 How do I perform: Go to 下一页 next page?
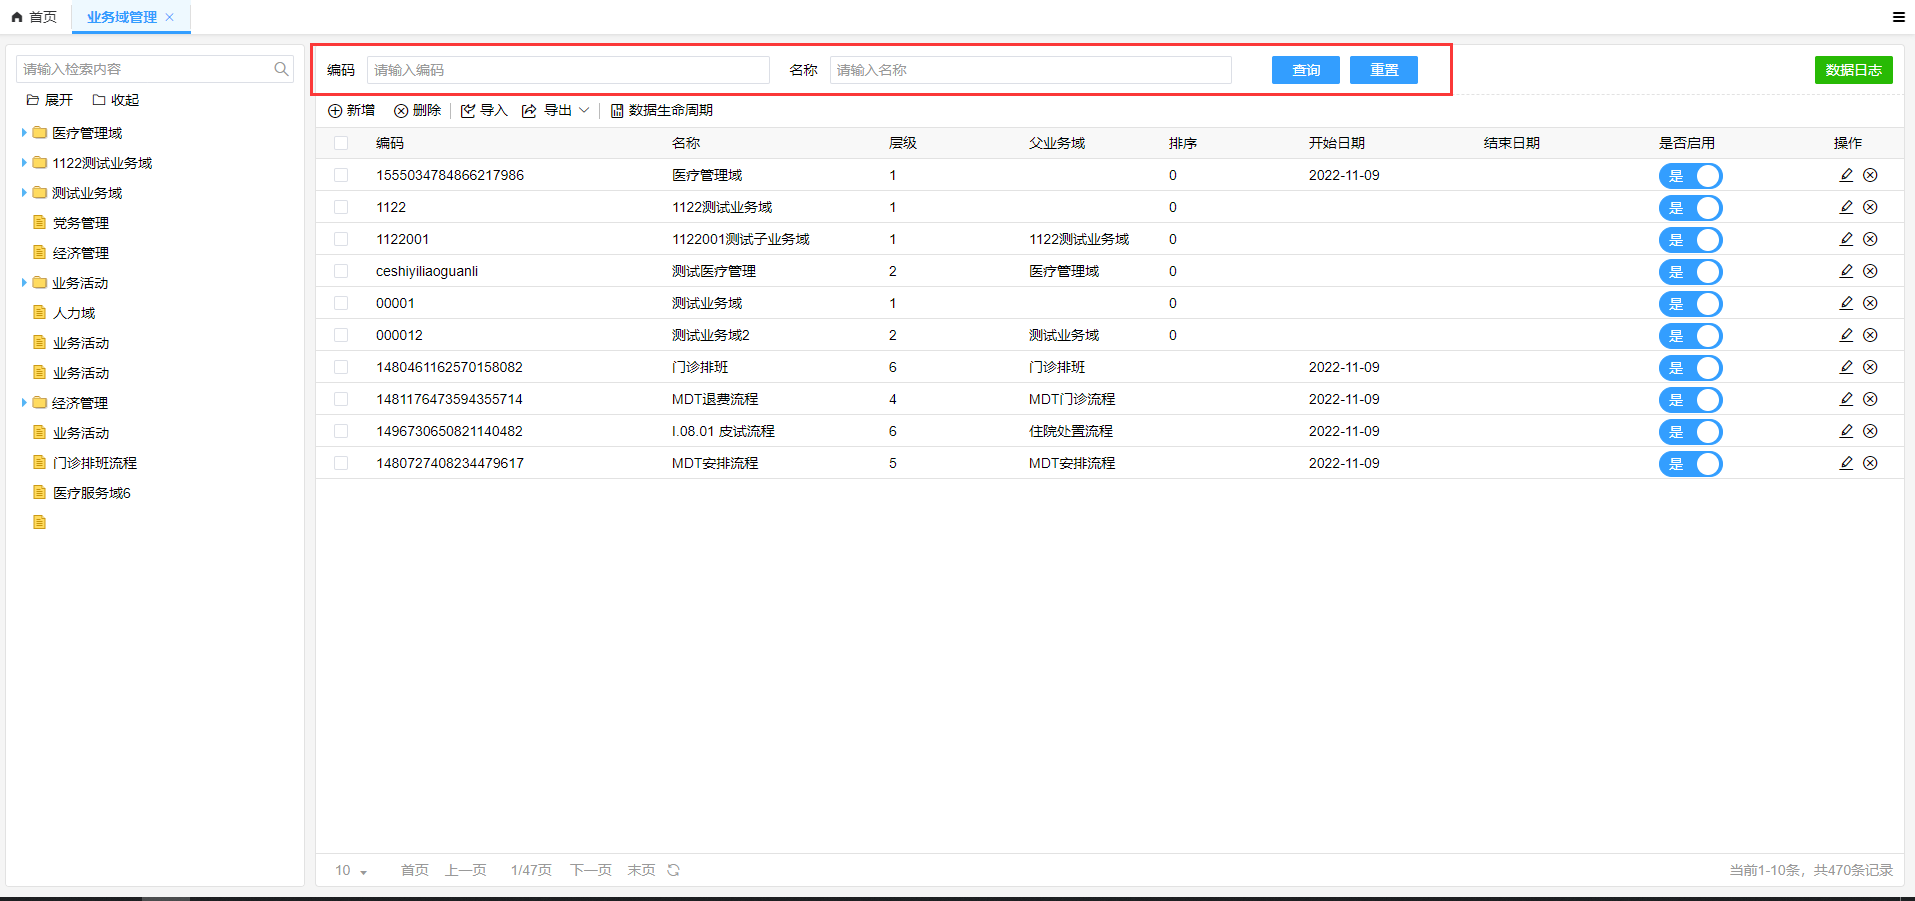click(591, 870)
